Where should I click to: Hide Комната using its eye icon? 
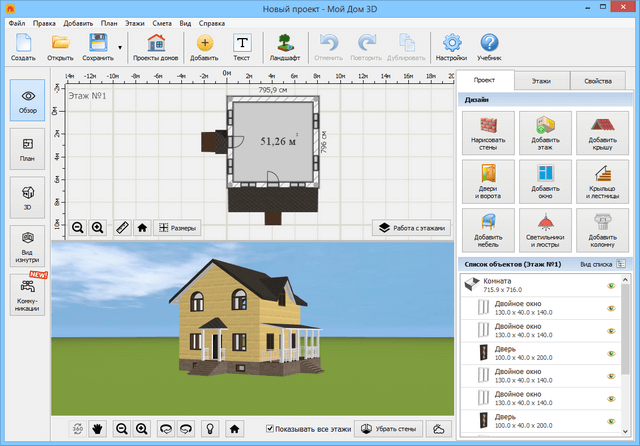(609, 286)
